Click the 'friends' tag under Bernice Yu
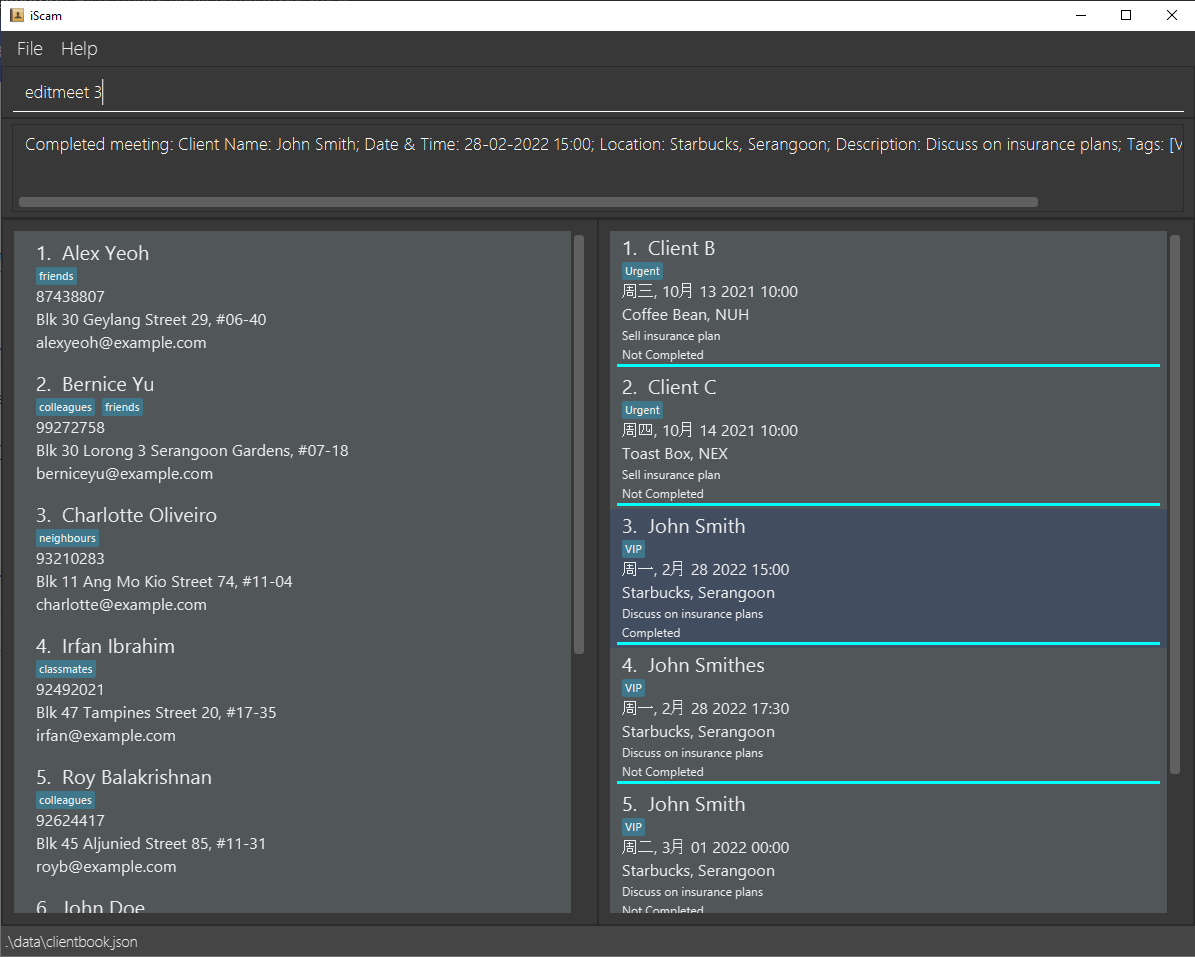 tap(123, 408)
